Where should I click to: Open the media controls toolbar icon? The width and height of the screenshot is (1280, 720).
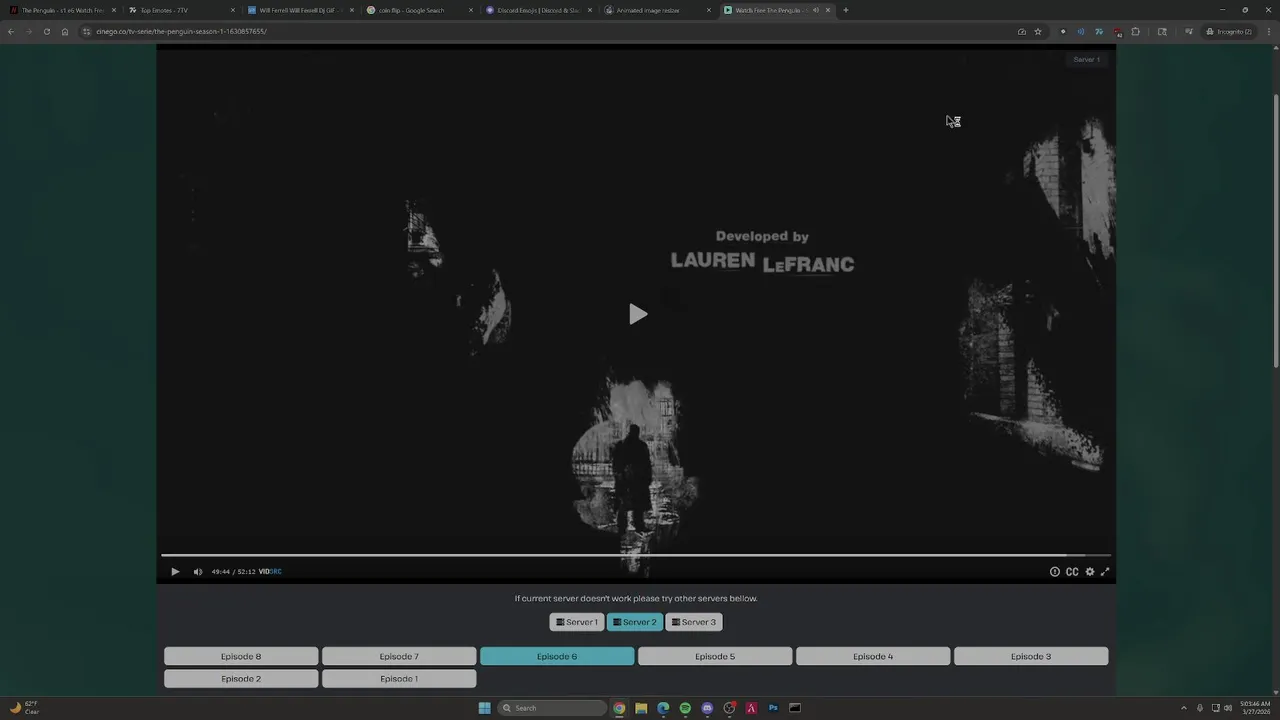pos(1188,31)
